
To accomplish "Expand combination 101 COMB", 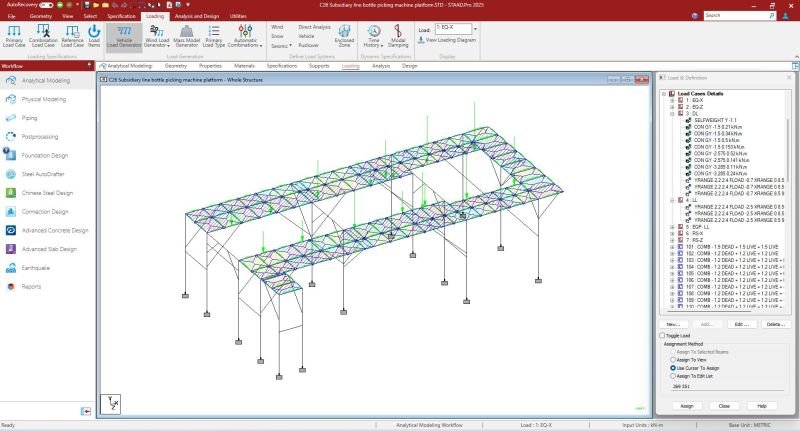I will point(672,247).
